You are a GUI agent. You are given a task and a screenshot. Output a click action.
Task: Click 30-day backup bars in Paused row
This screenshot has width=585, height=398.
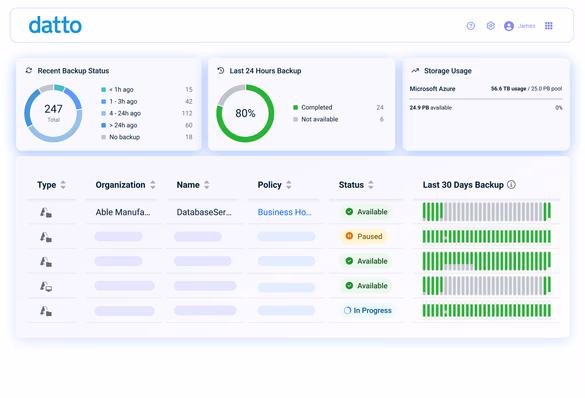tap(487, 236)
